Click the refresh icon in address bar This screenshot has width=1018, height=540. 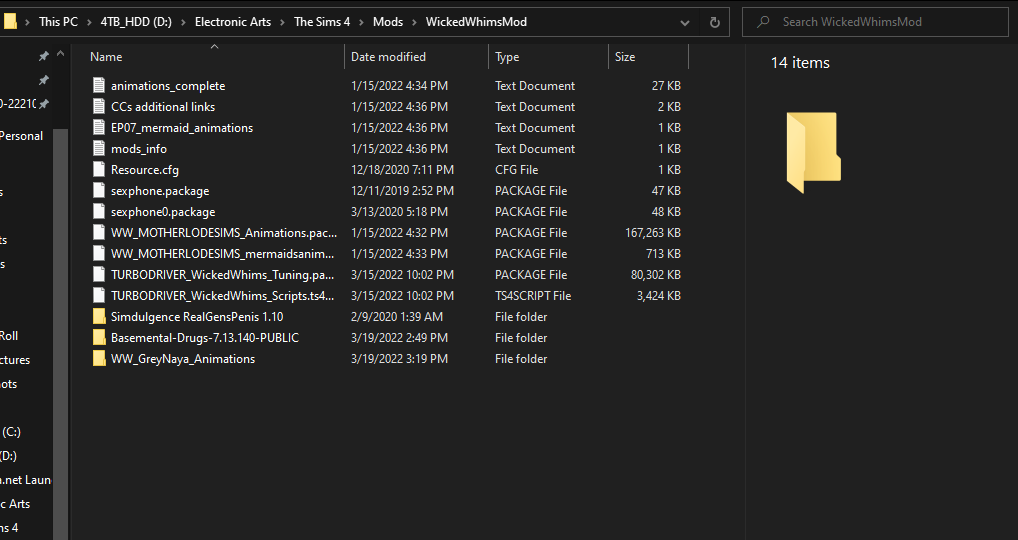(x=714, y=22)
